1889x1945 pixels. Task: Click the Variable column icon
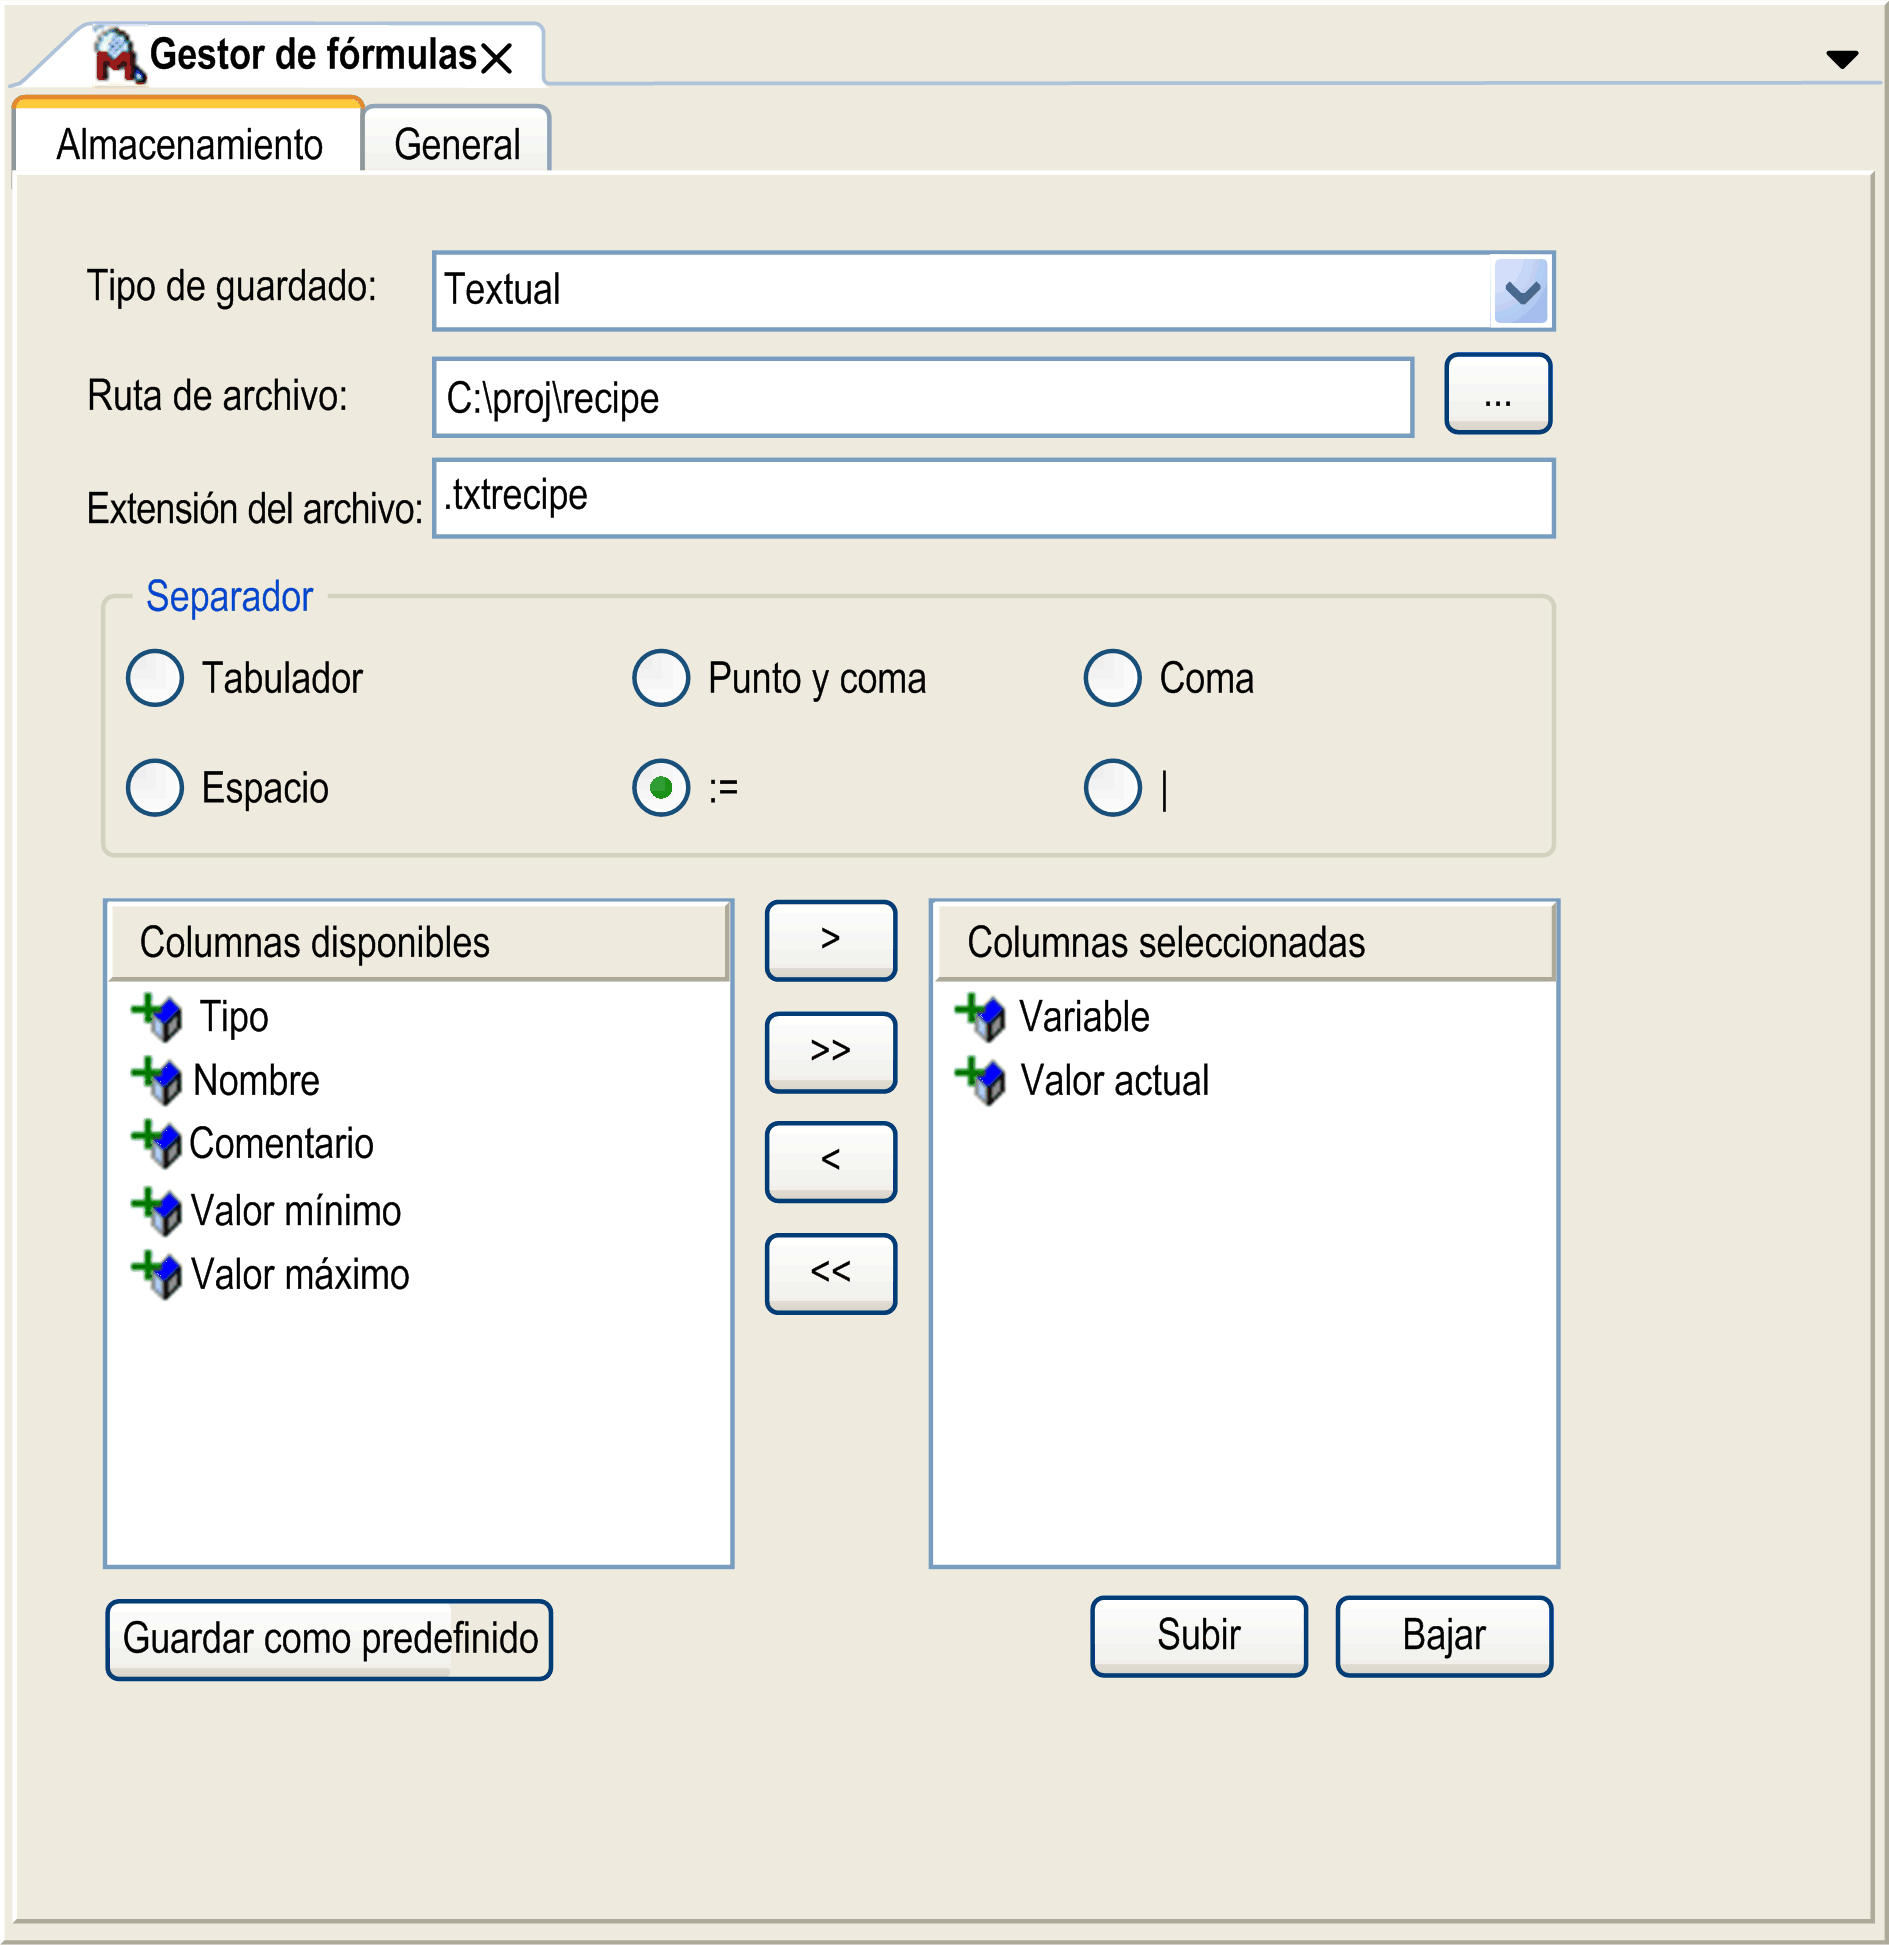click(981, 1017)
